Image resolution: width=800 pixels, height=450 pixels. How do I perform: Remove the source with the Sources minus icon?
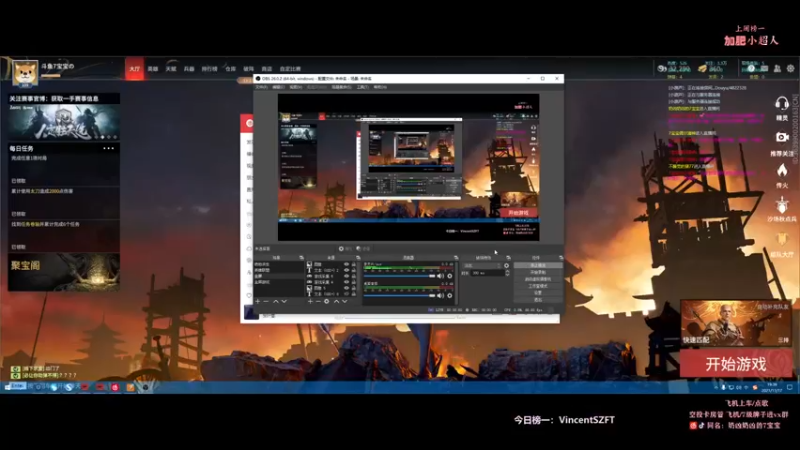[318, 302]
